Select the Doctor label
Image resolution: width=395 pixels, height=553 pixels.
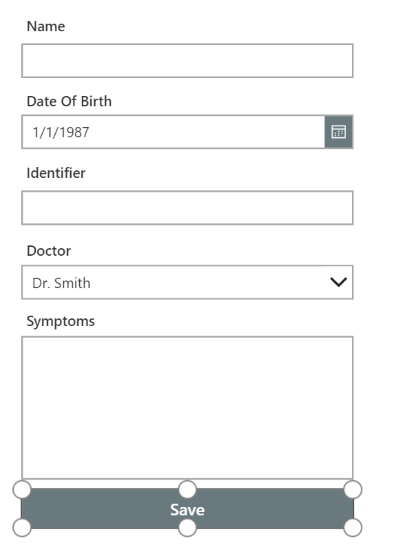coord(49,251)
